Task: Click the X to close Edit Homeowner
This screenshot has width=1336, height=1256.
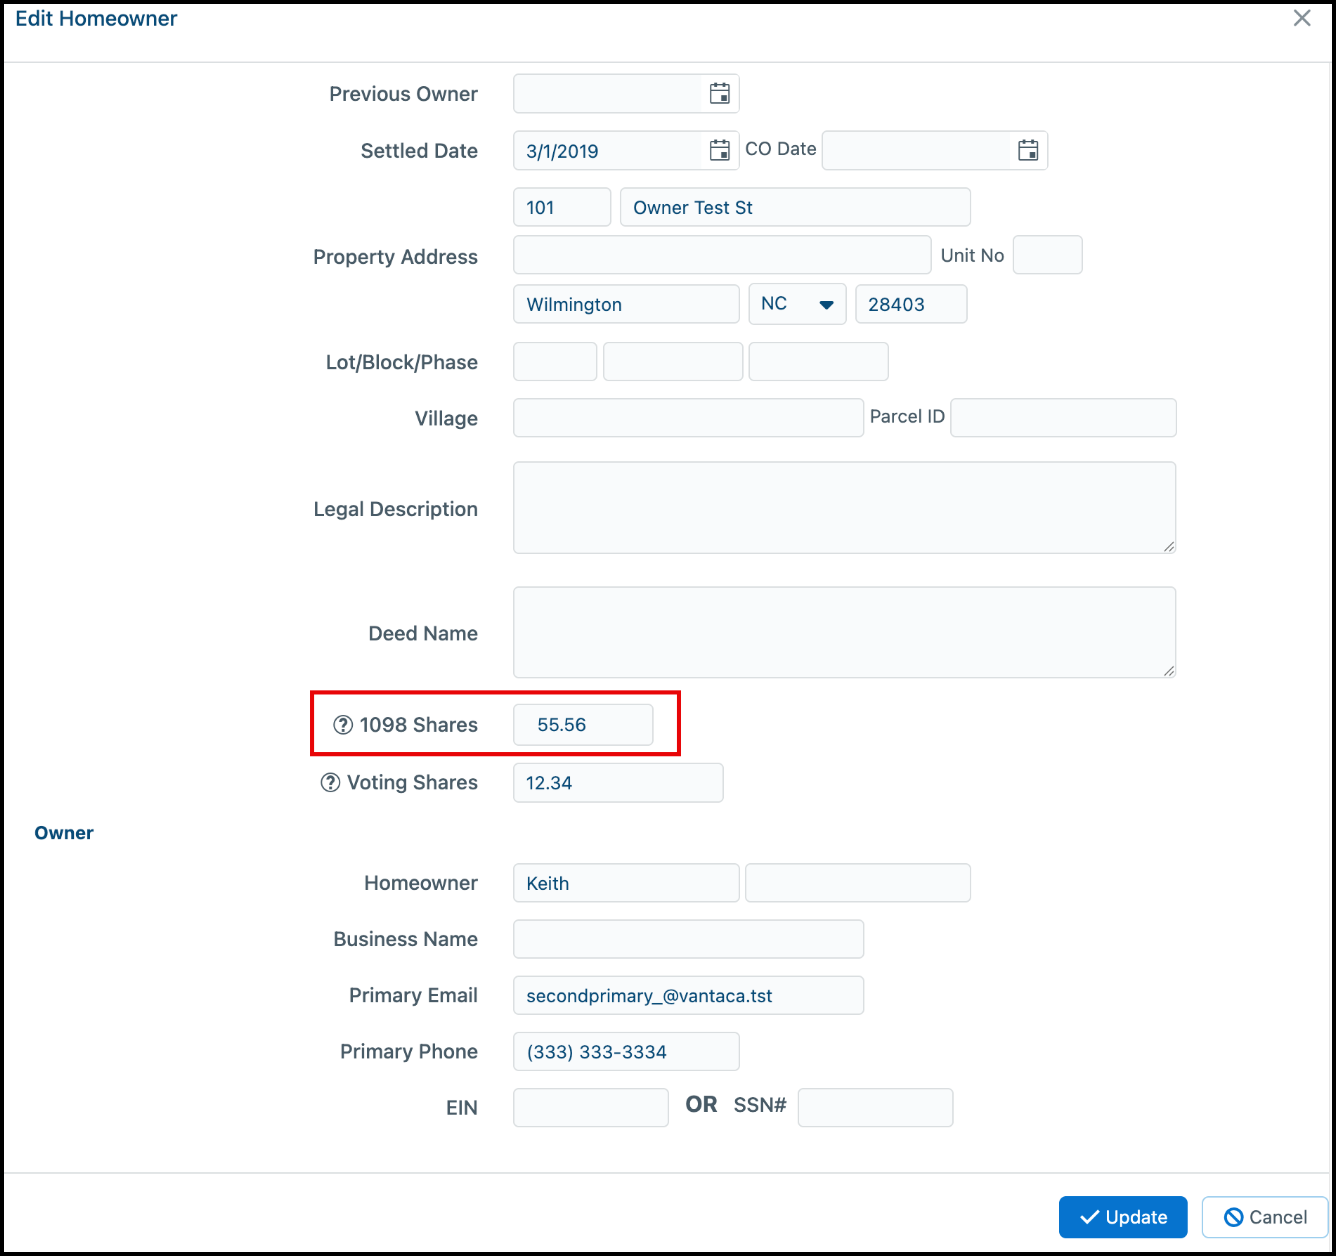Action: tap(1301, 18)
